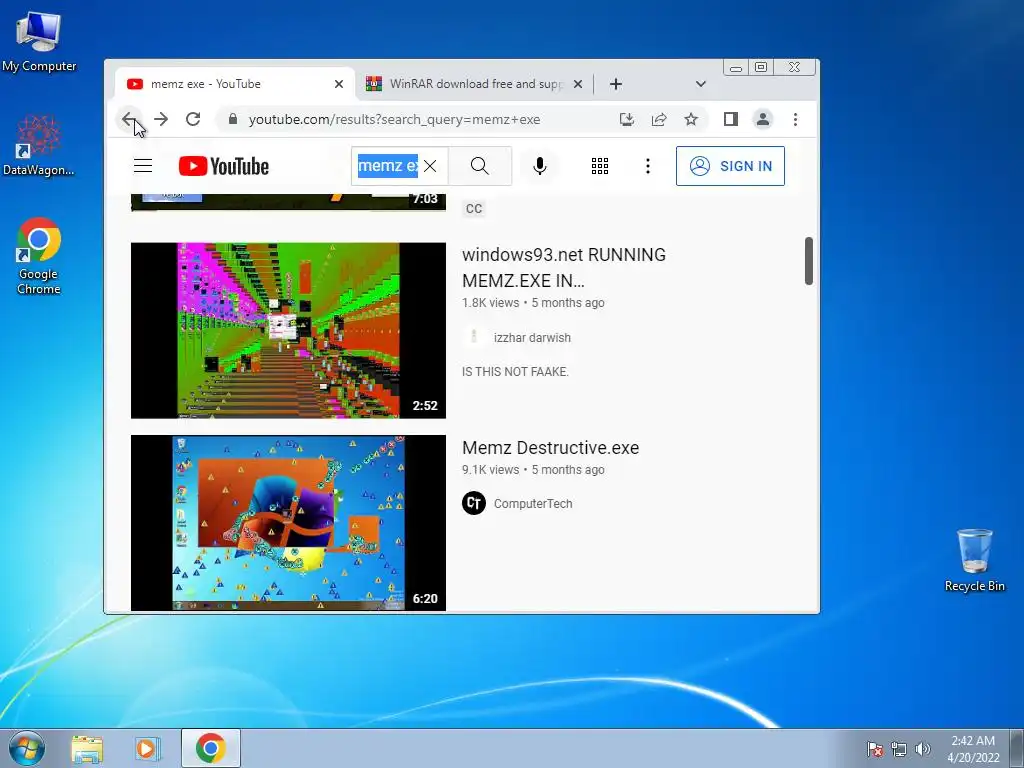Click the padlock icon in address bar
1024x768 pixels.
point(232,119)
